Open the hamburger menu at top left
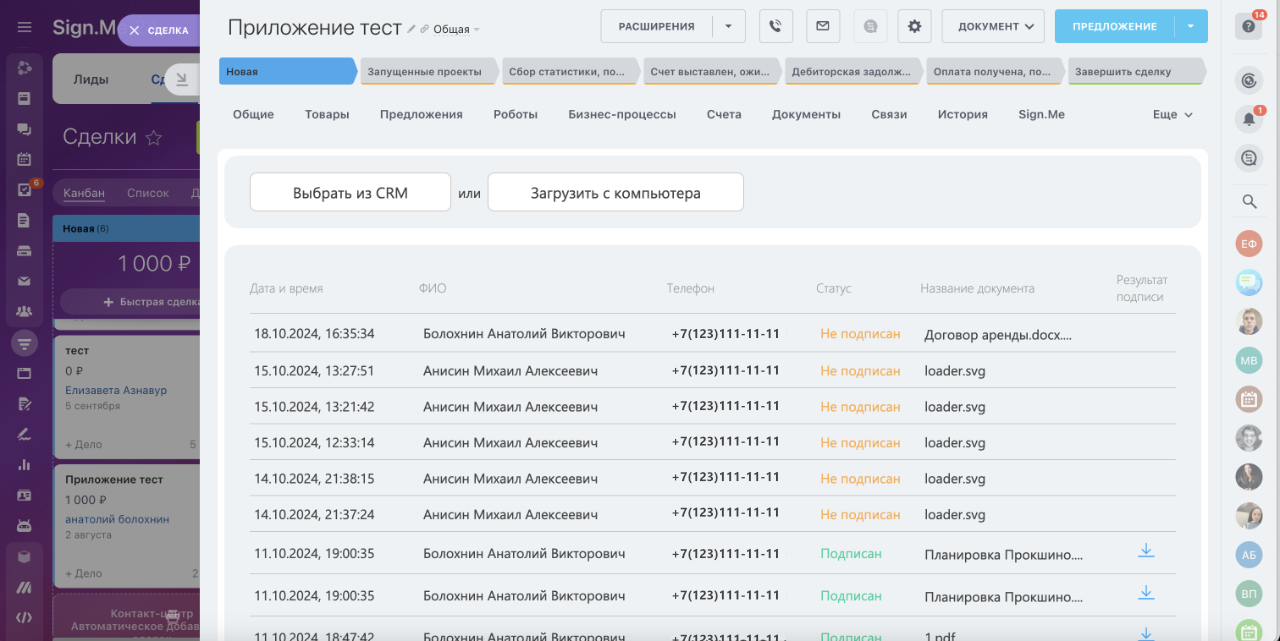Viewport: 1280px width, 641px height. [25, 27]
